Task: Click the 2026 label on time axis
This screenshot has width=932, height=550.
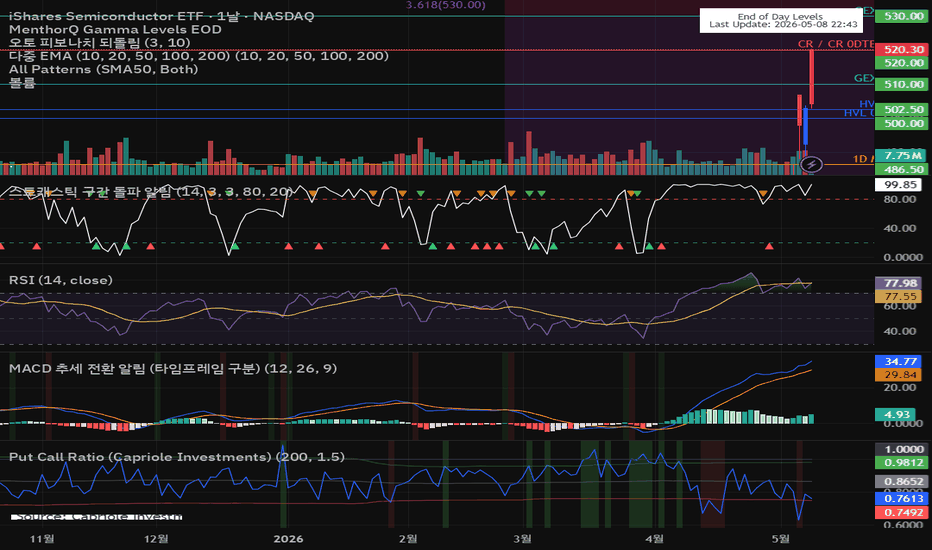Action: [x=288, y=539]
